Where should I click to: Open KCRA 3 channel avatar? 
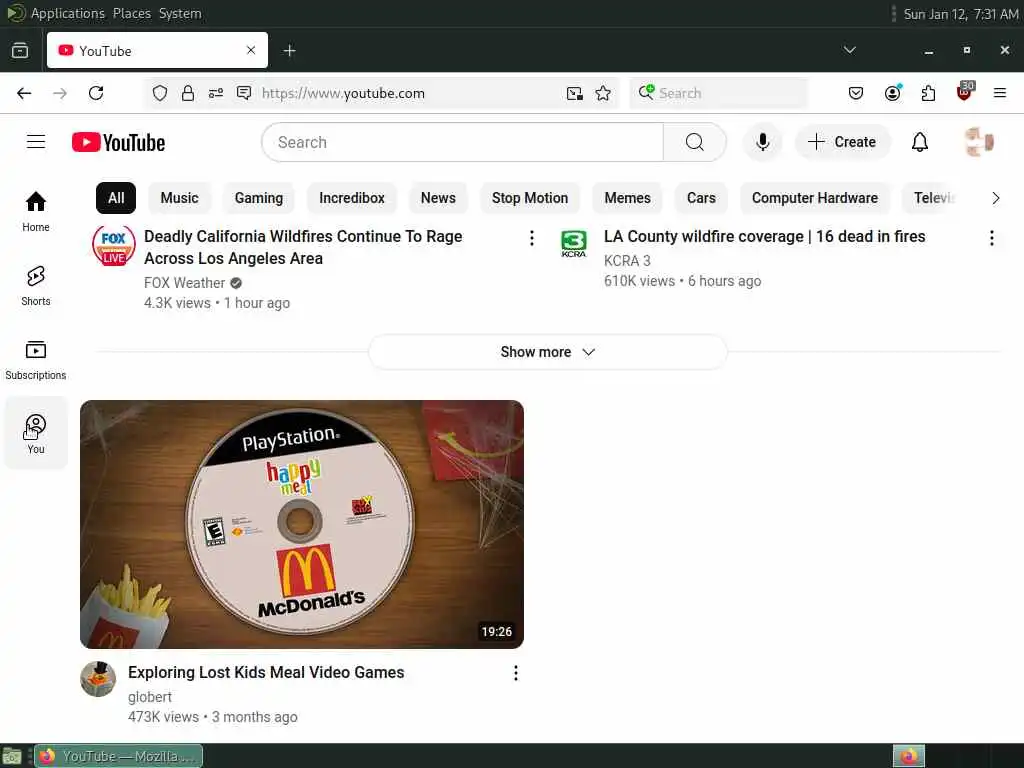pos(573,244)
